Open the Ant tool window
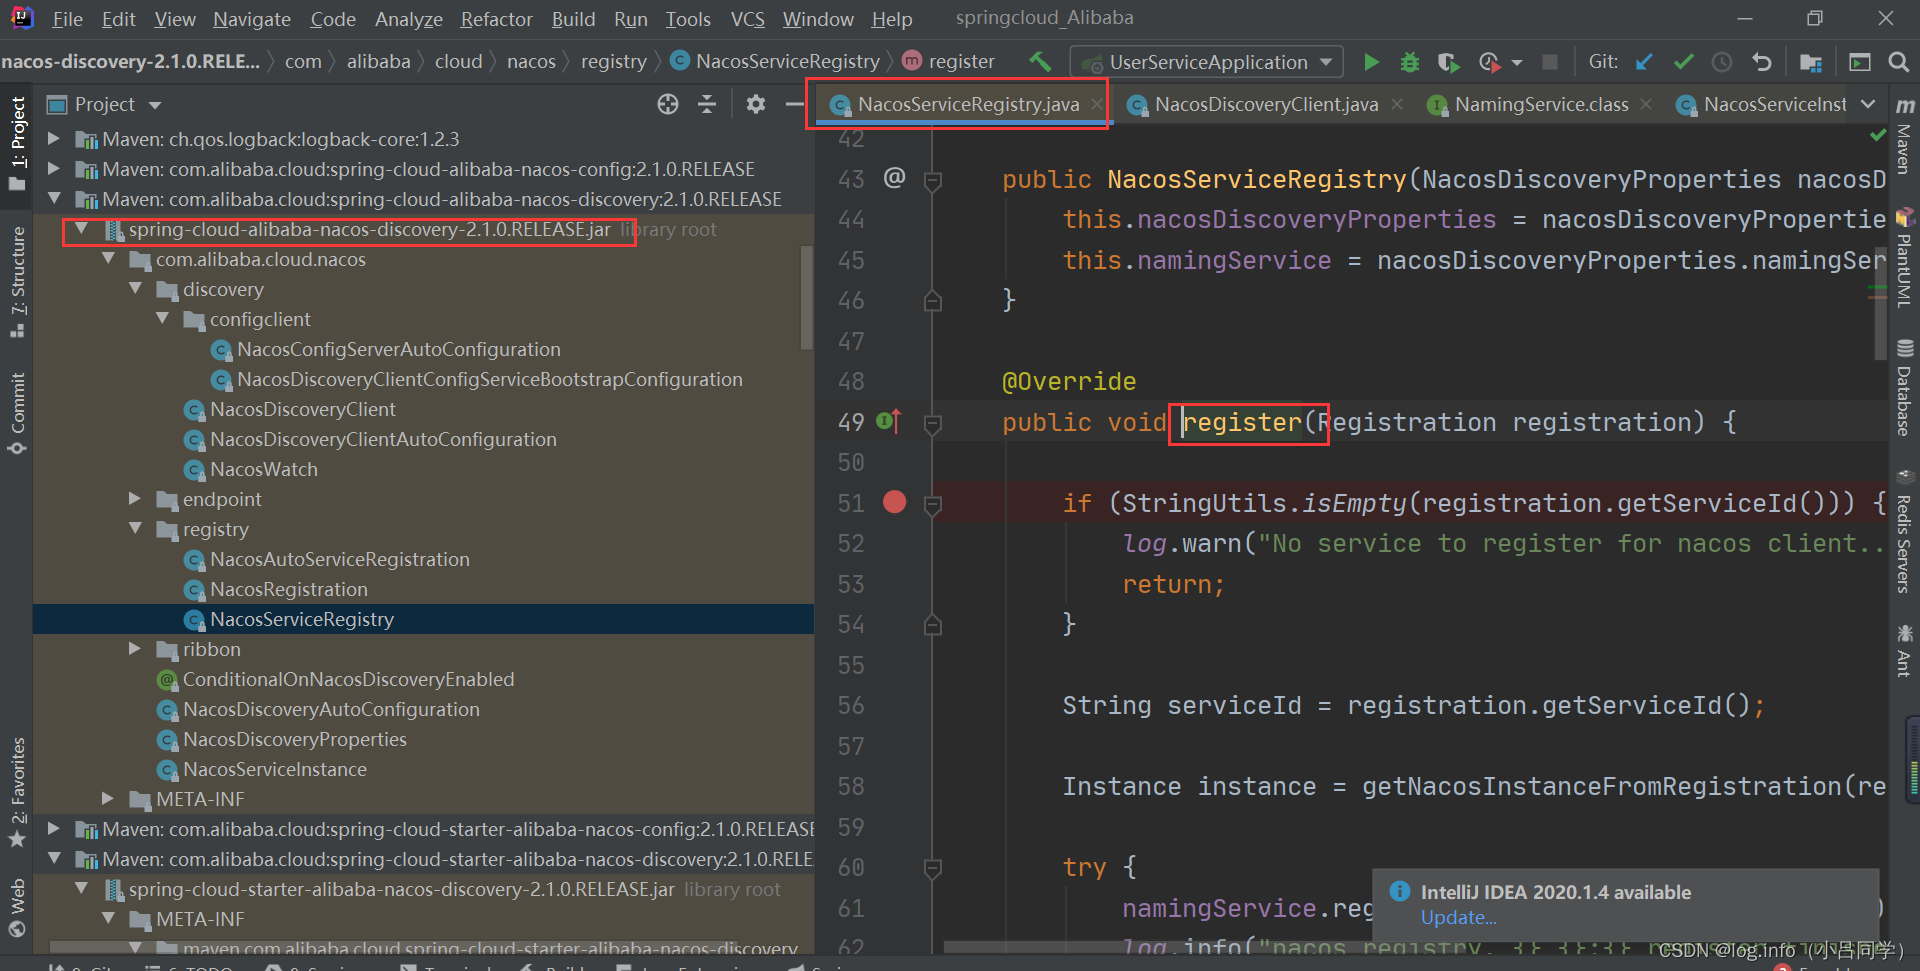Viewport: 1920px width, 971px height. (x=1905, y=652)
